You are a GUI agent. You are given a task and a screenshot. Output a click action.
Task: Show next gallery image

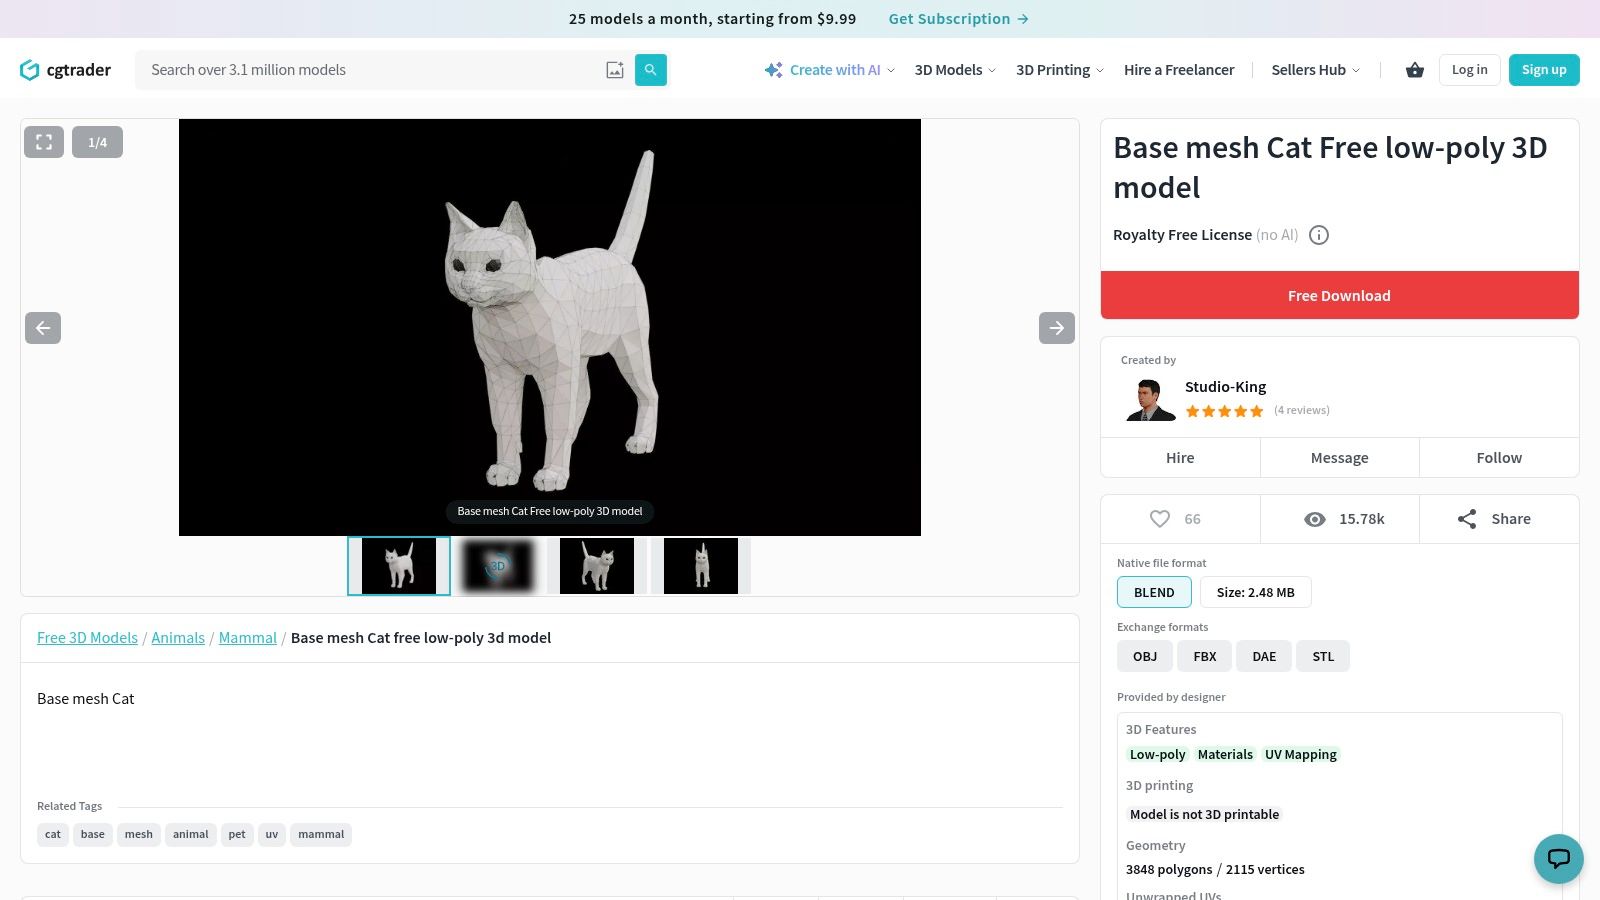coord(1057,328)
